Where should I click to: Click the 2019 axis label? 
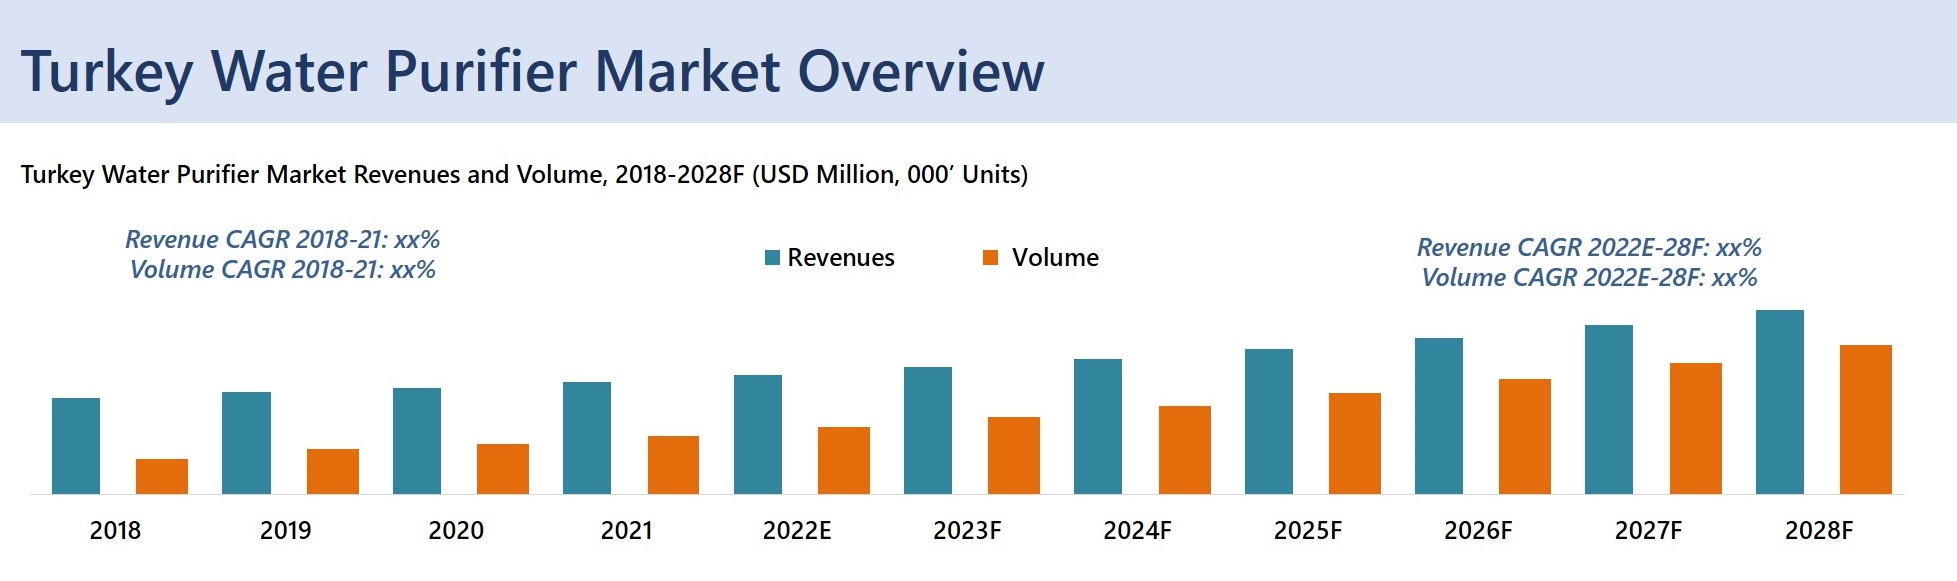[x=285, y=531]
